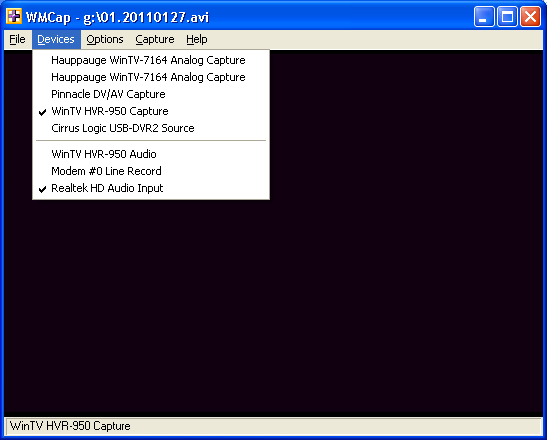Close the open Devices menu
This screenshot has width=547, height=440.
(56, 39)
